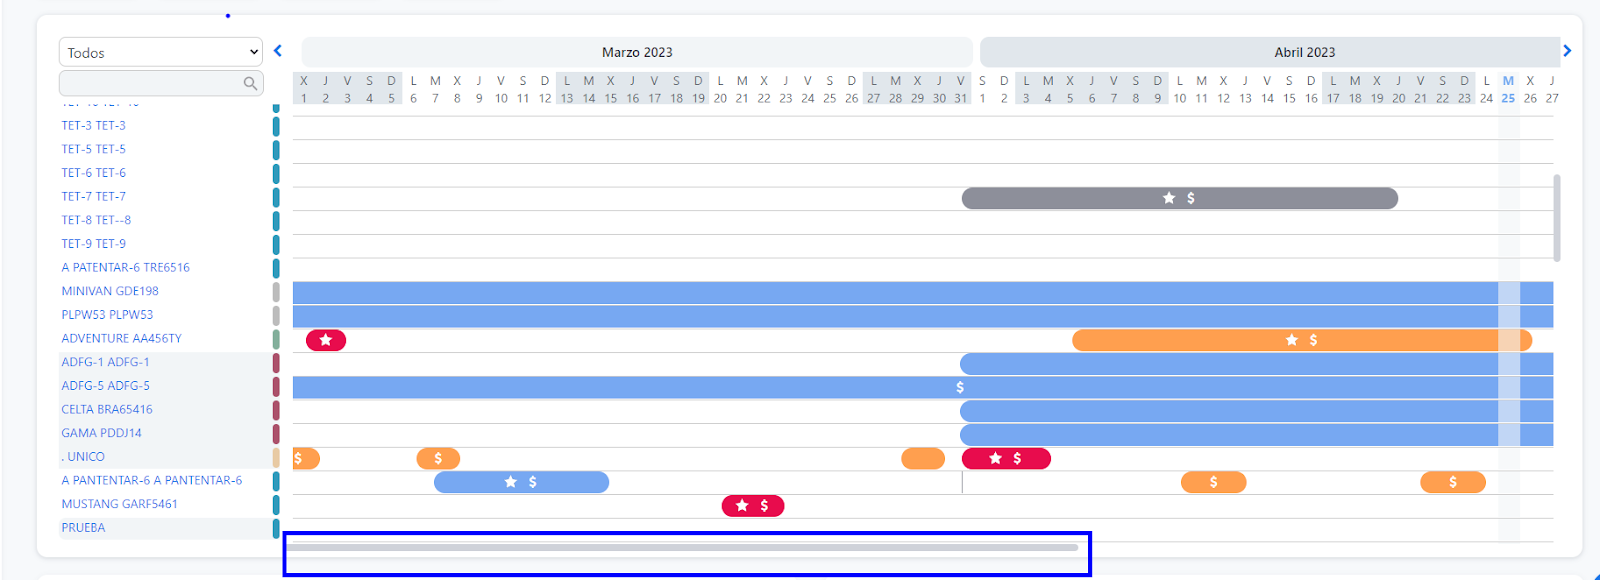
Task: Click star icon on gray TET-7 reservation
Action: tap(1168, 198)
